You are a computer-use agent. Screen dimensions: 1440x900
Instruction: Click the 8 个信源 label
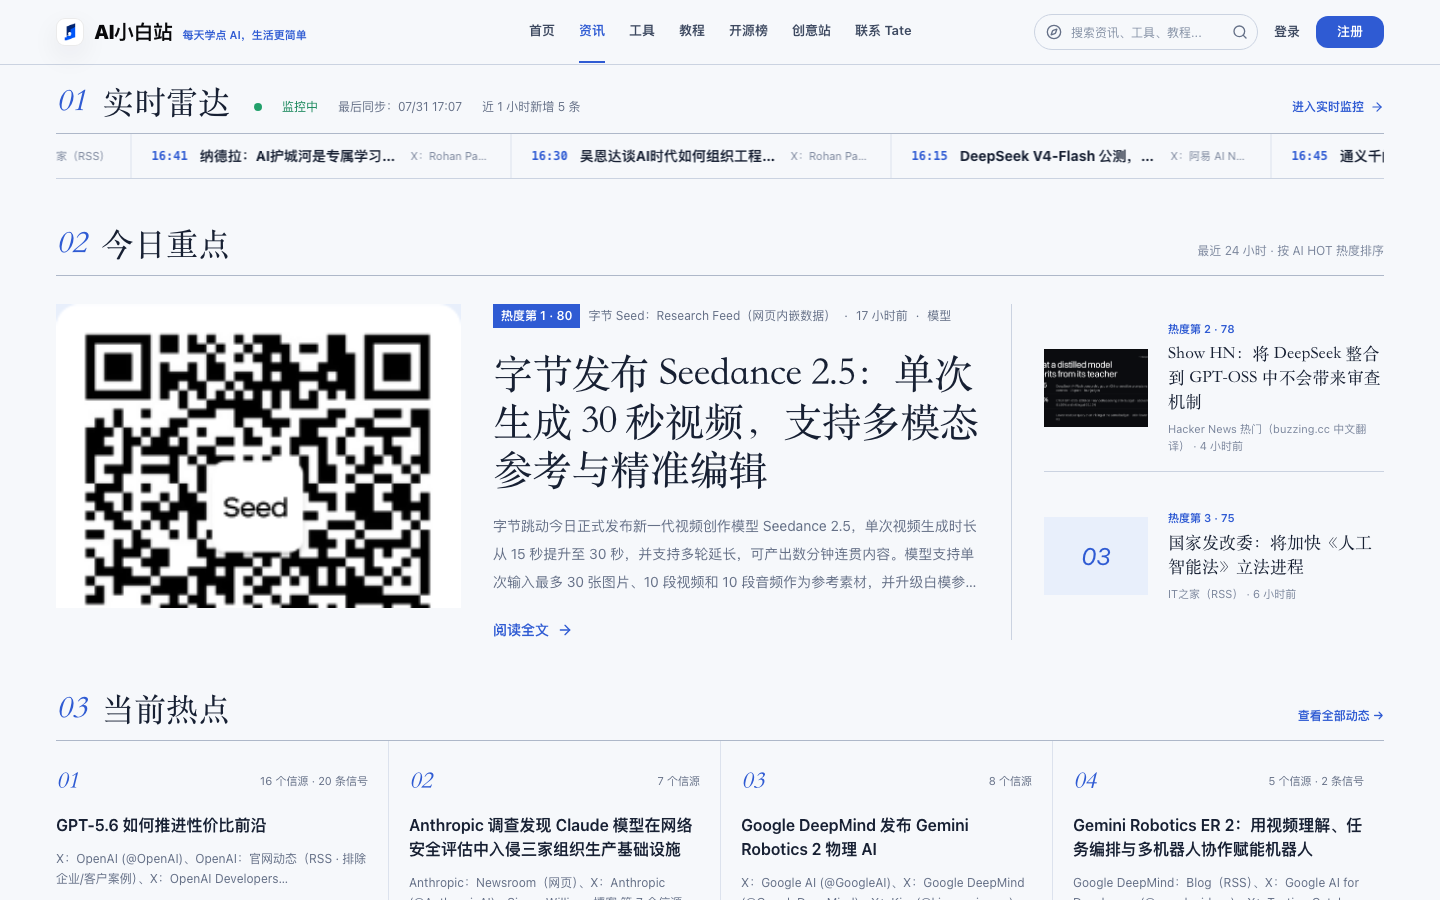pos(1010,781)
